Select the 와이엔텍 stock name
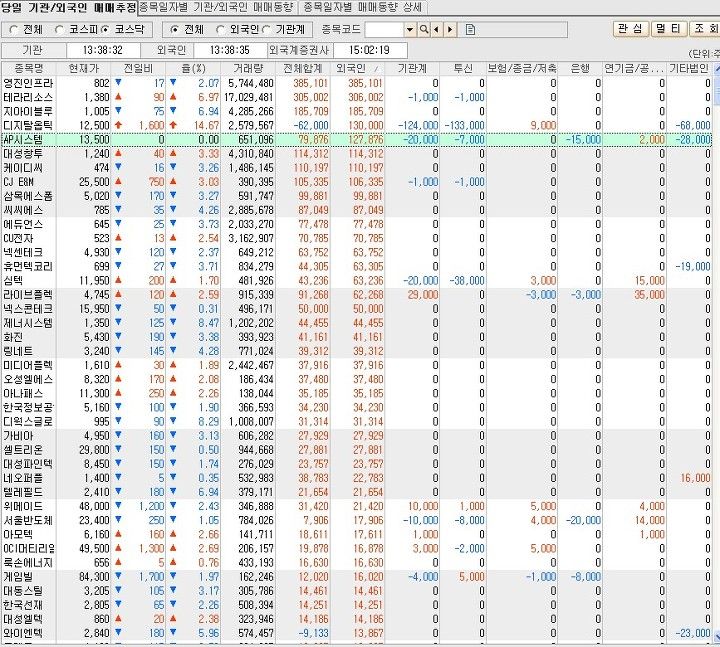Screen dimensions: 720x647 pyautogui.click(x=22, y=634)
